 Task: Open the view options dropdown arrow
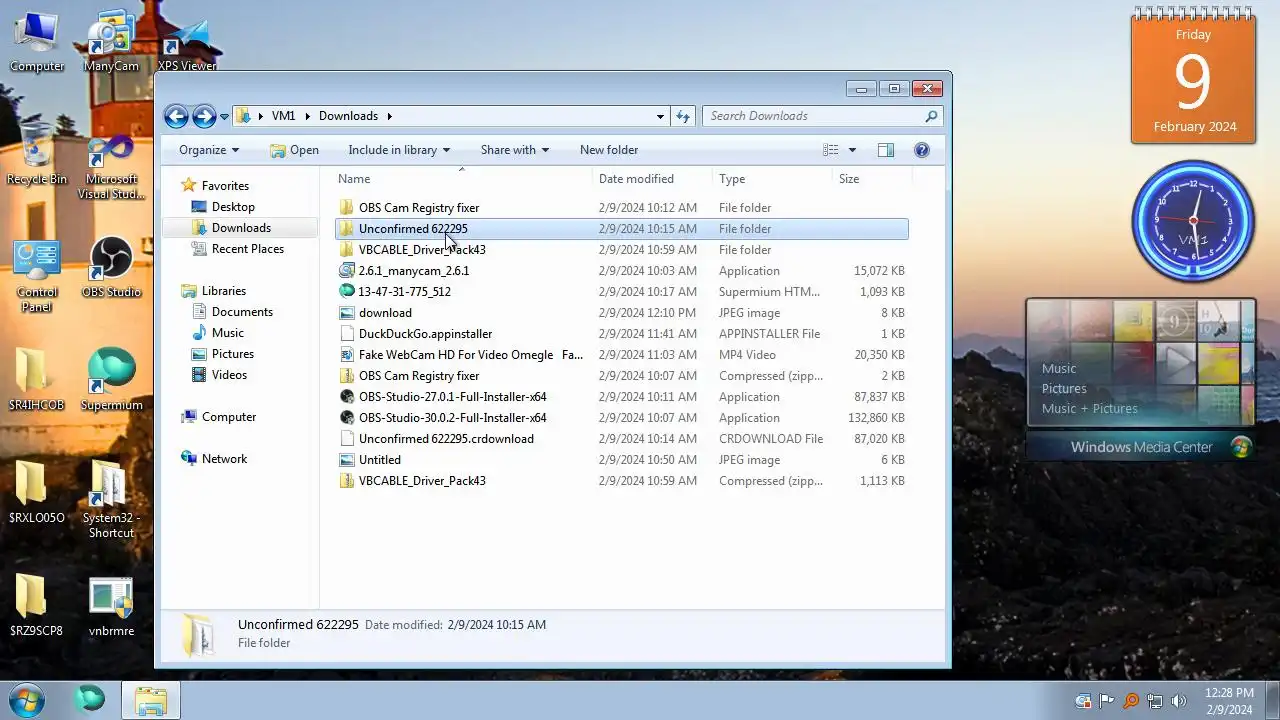click(x=852, y=150)
